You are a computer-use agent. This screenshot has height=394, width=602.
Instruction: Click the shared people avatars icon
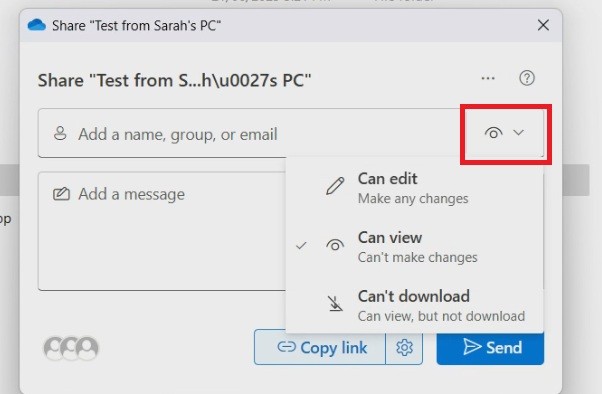[71, 348]
